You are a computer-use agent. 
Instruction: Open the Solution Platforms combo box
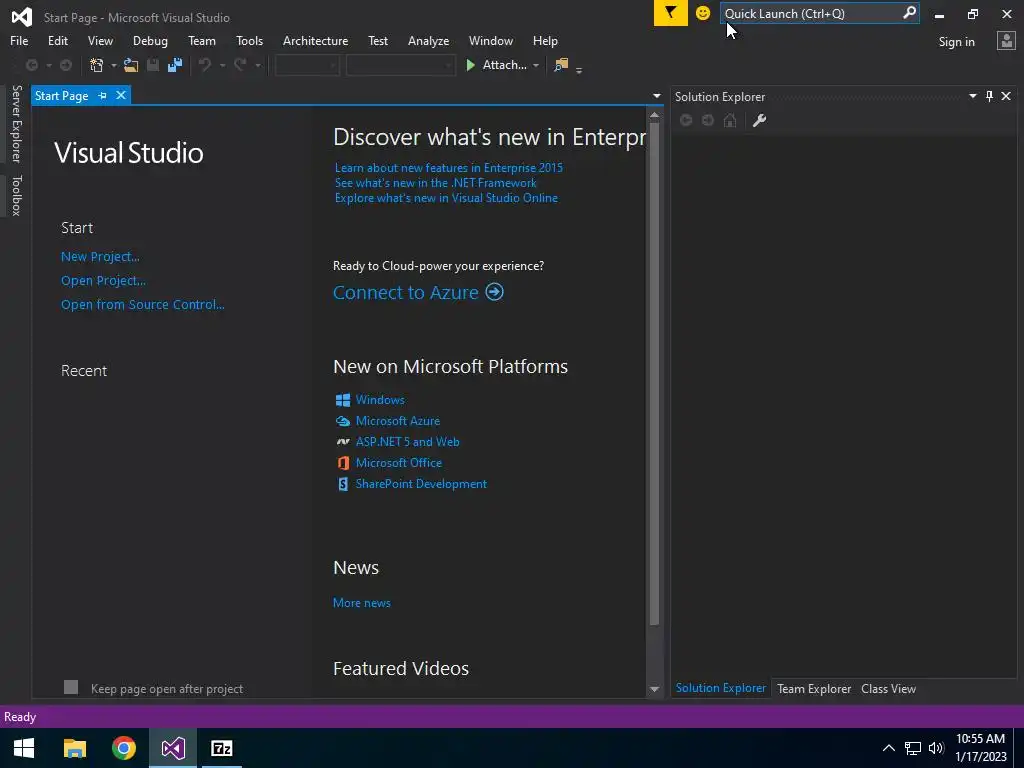click(x=400, y=65)
